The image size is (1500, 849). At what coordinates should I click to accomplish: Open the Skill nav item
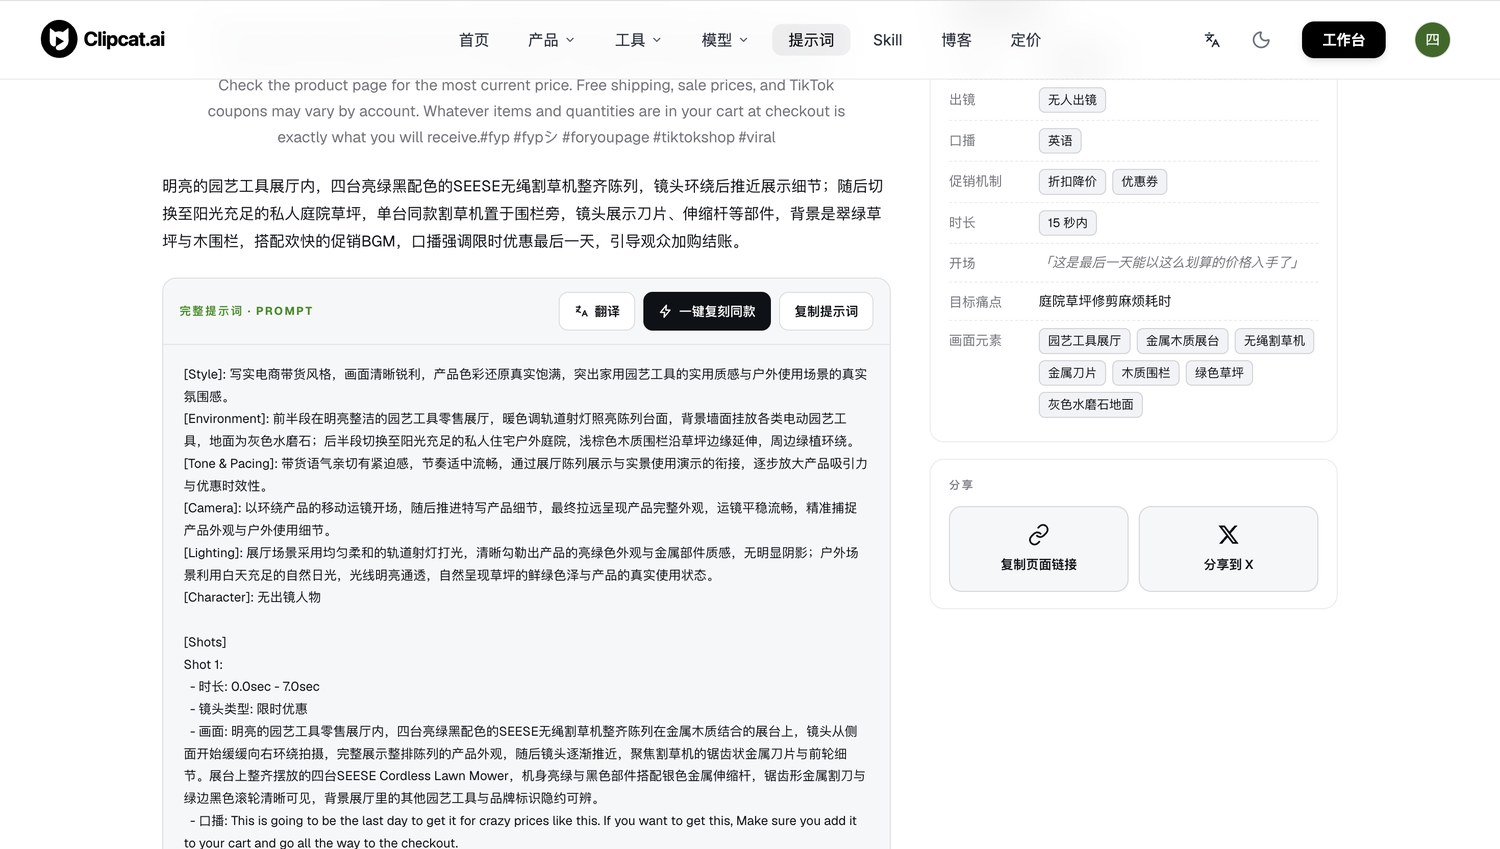pos(887,40)
